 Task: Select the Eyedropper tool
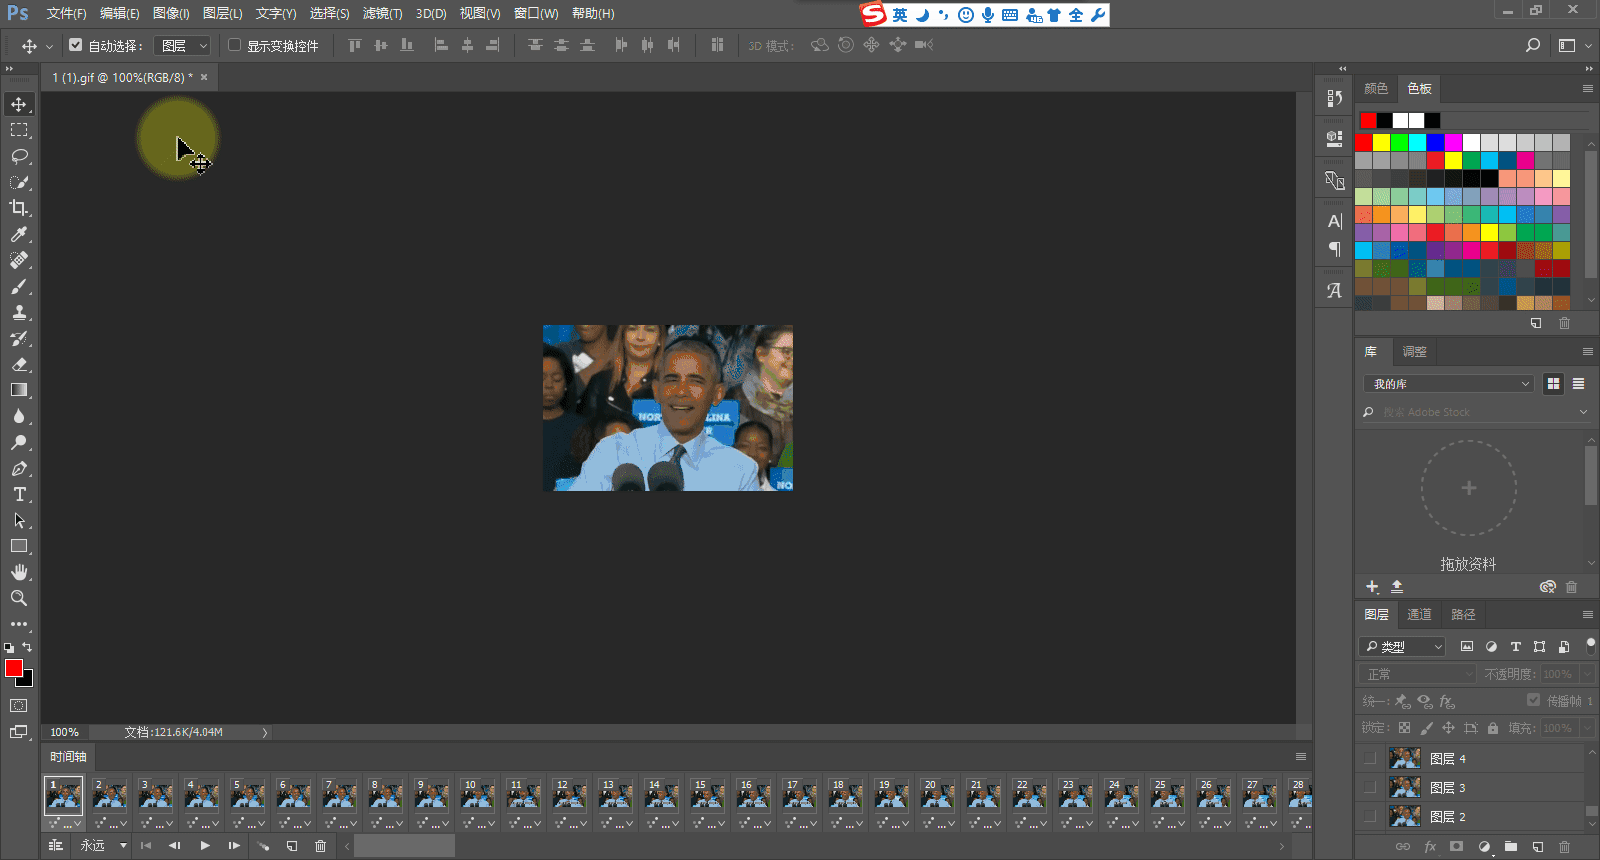coord(19,234)
